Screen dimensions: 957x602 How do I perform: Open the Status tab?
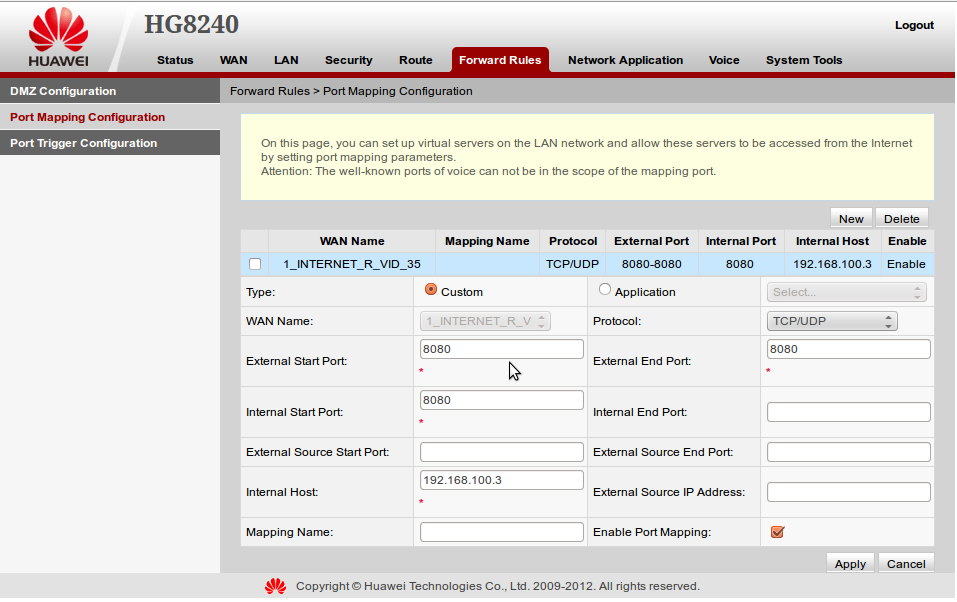175,60
